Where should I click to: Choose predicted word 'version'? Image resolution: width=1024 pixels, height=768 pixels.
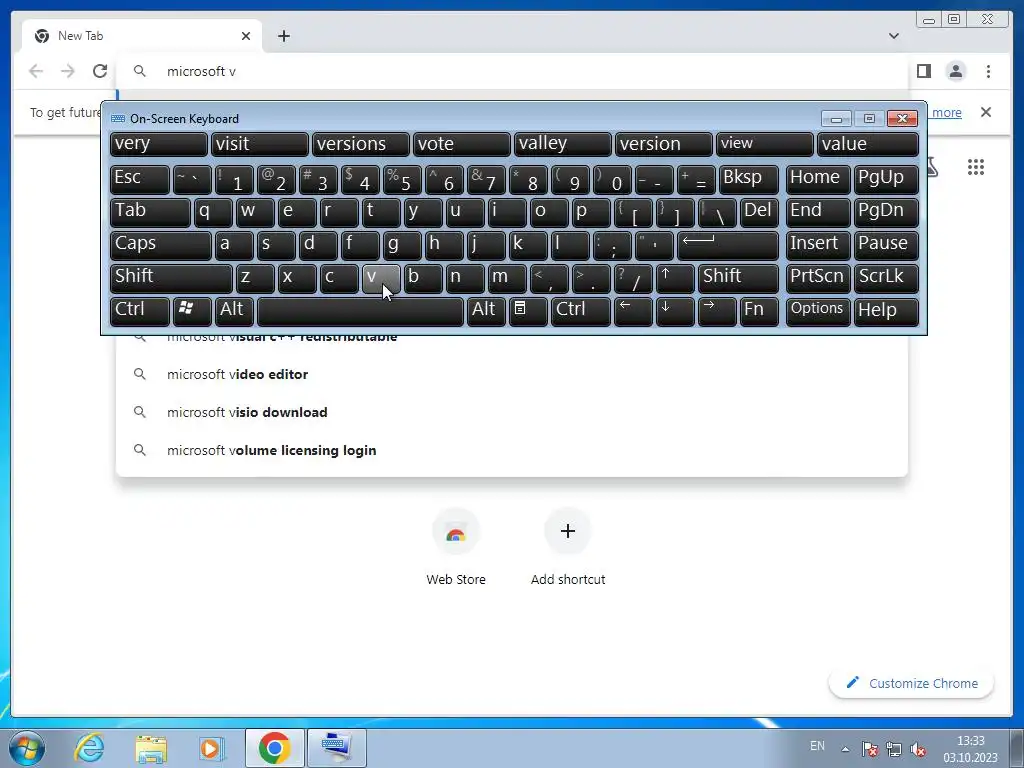pyautogui.click(x=664, y=144)
